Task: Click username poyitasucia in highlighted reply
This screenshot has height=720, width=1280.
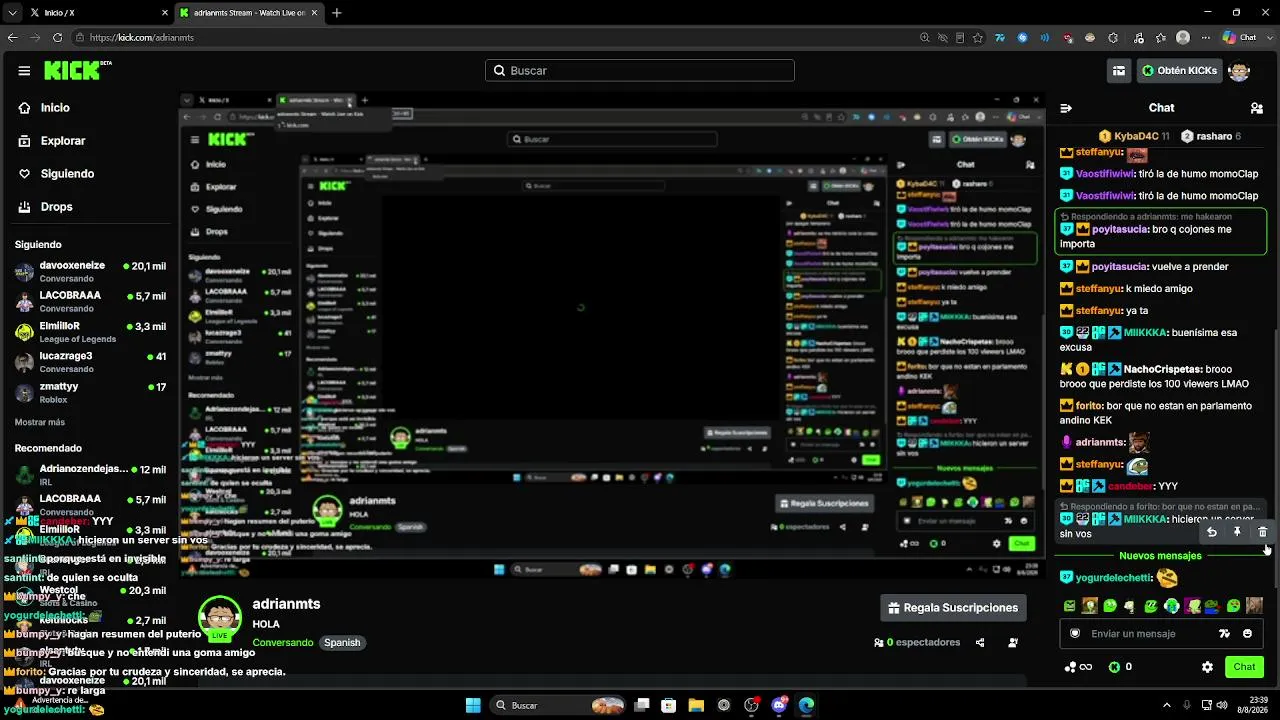Action: 1119,229
